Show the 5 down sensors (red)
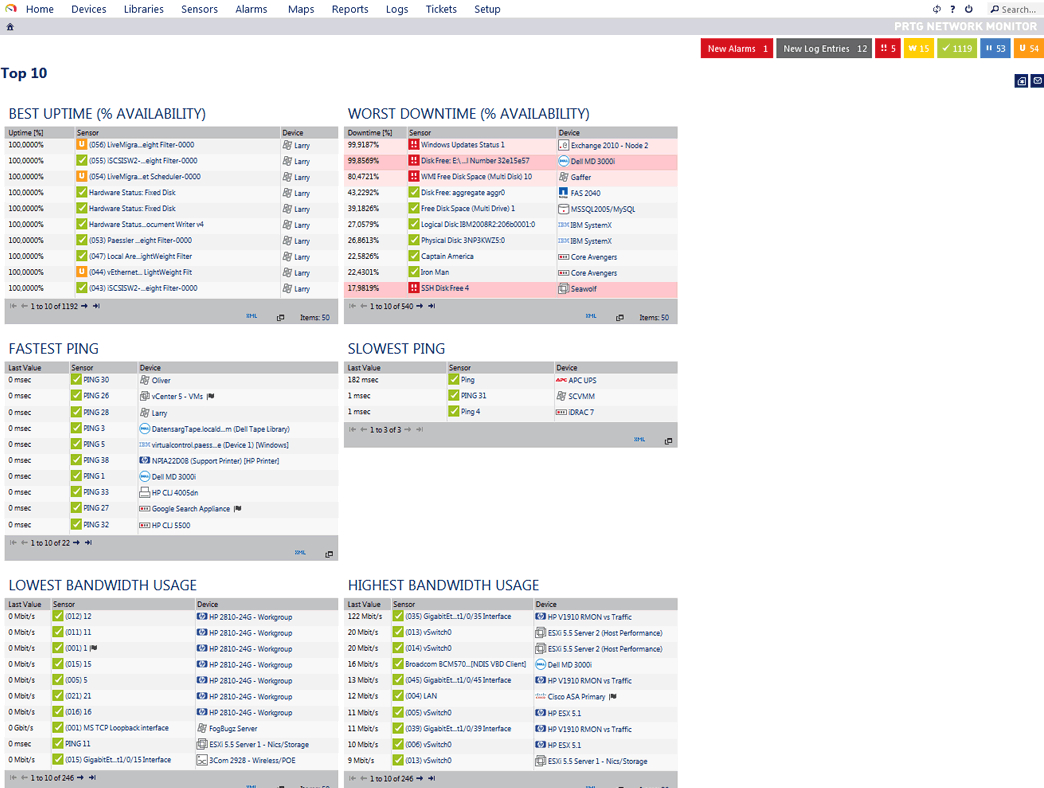 (x=888, y=49)
